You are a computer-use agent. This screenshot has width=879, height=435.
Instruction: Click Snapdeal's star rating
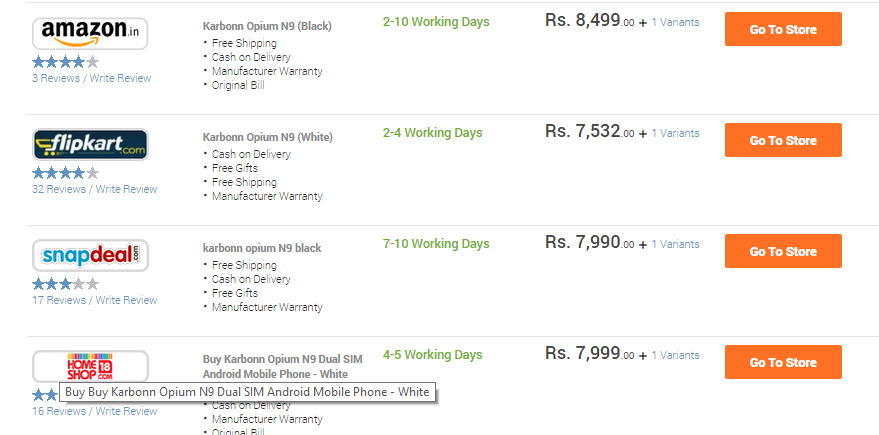click(66, 284)
